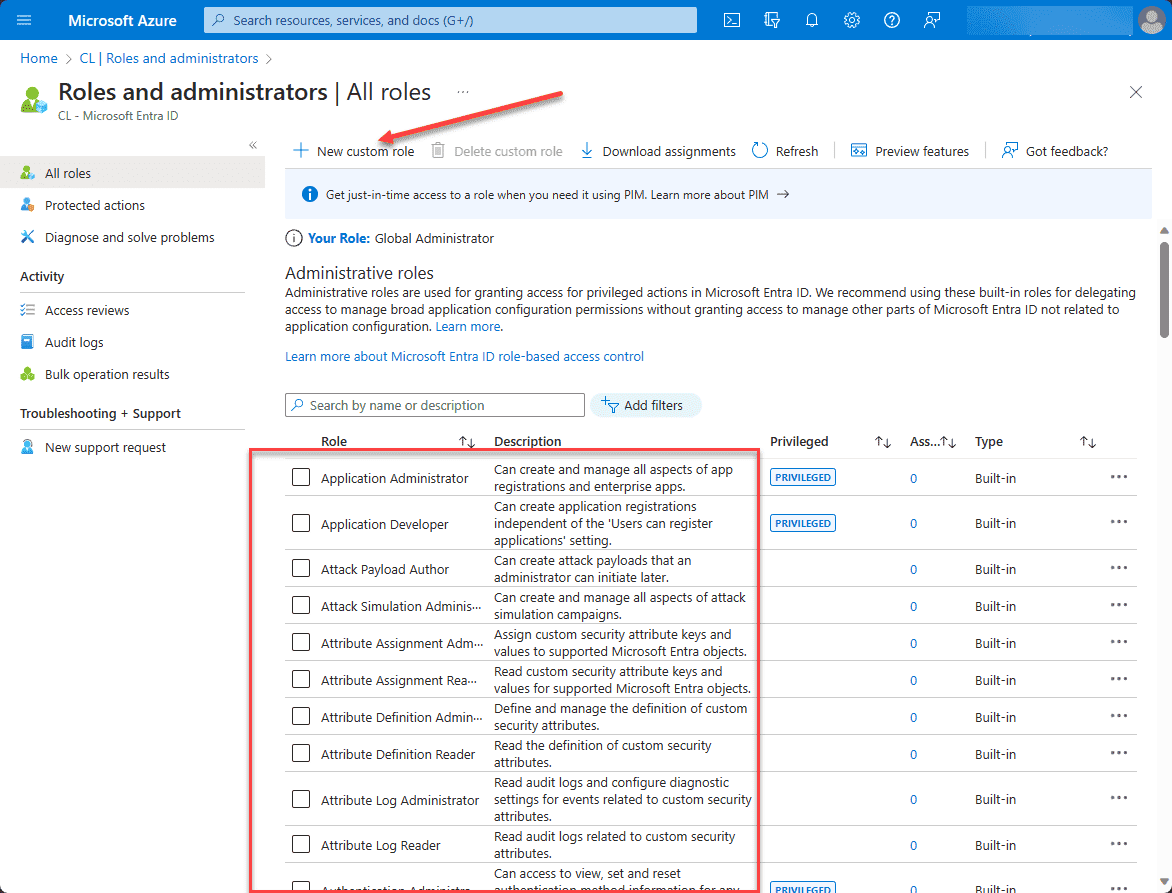
Task: Click the PRIVILEGED badge on Application Developer
Action: pyautogui.click(x=803, y=523)
